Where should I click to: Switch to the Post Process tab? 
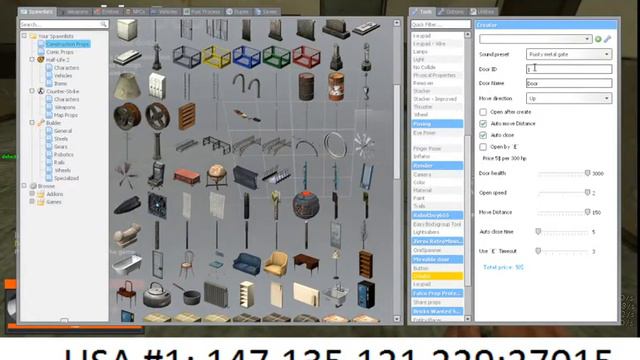(x=202, y=12)
